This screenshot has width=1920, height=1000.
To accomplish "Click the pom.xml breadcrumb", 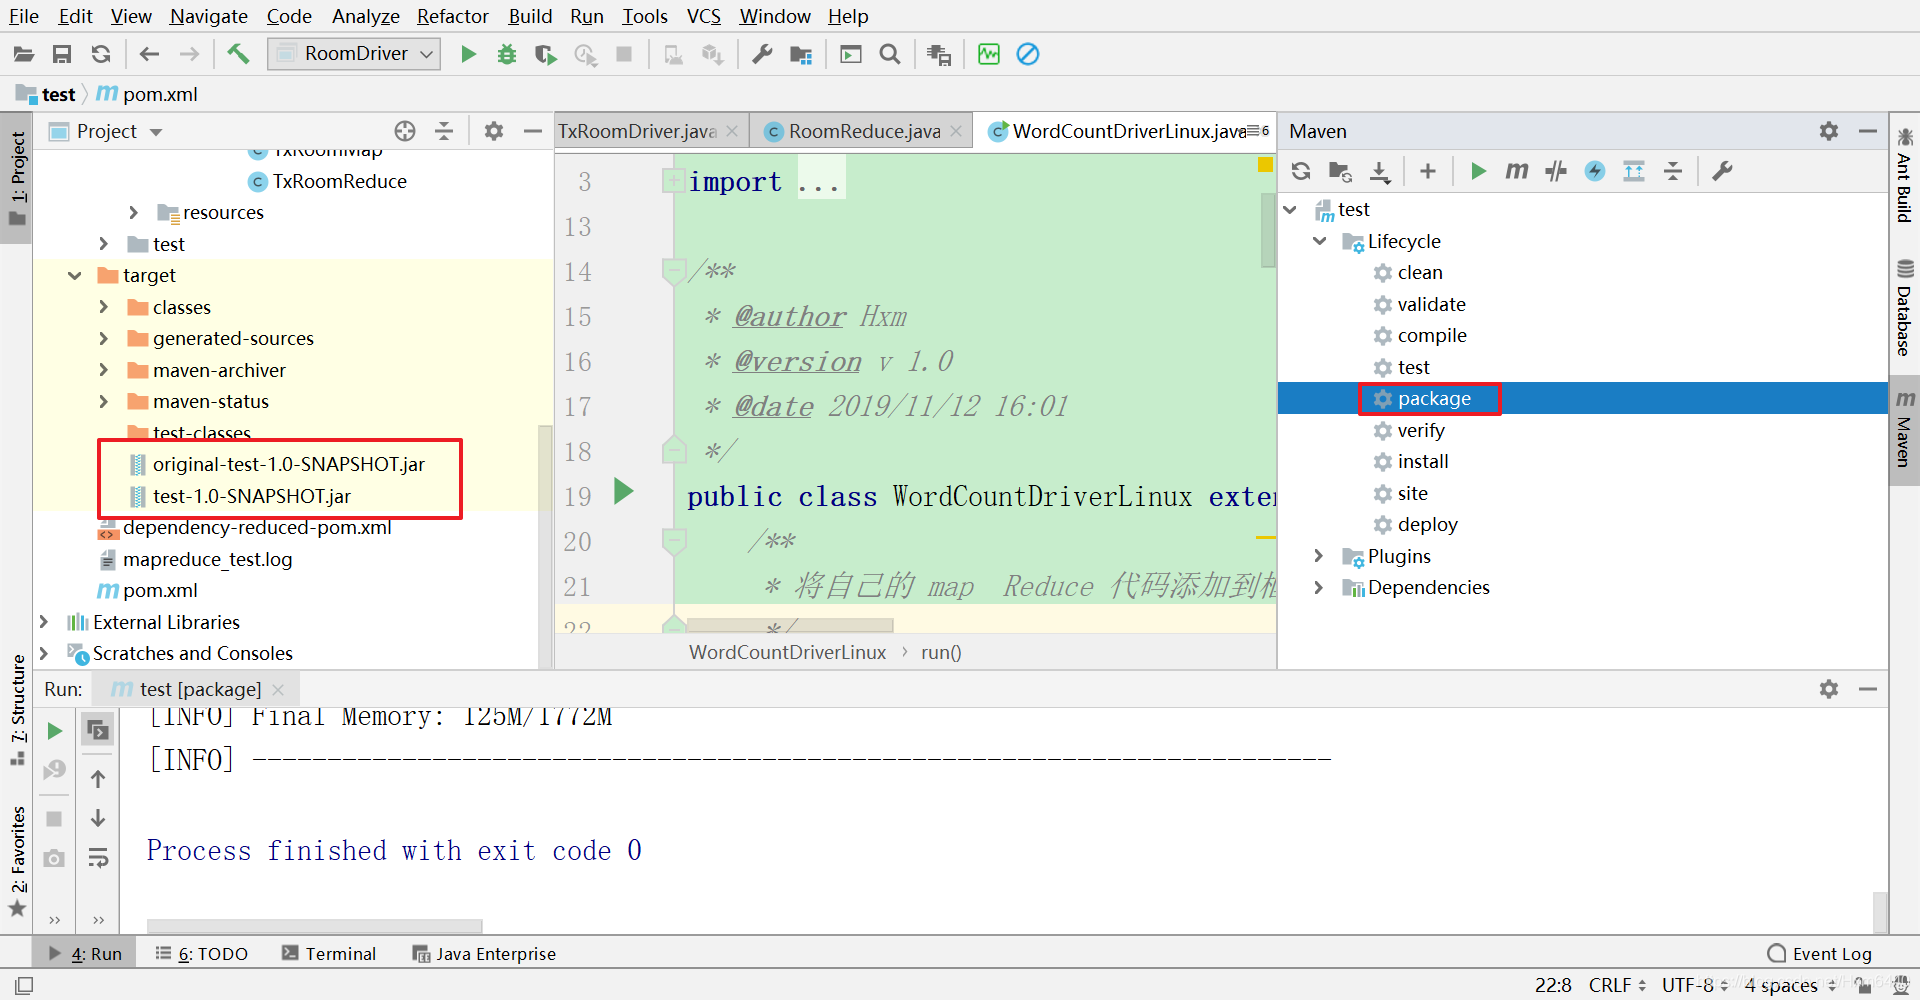I will point(147,94).
